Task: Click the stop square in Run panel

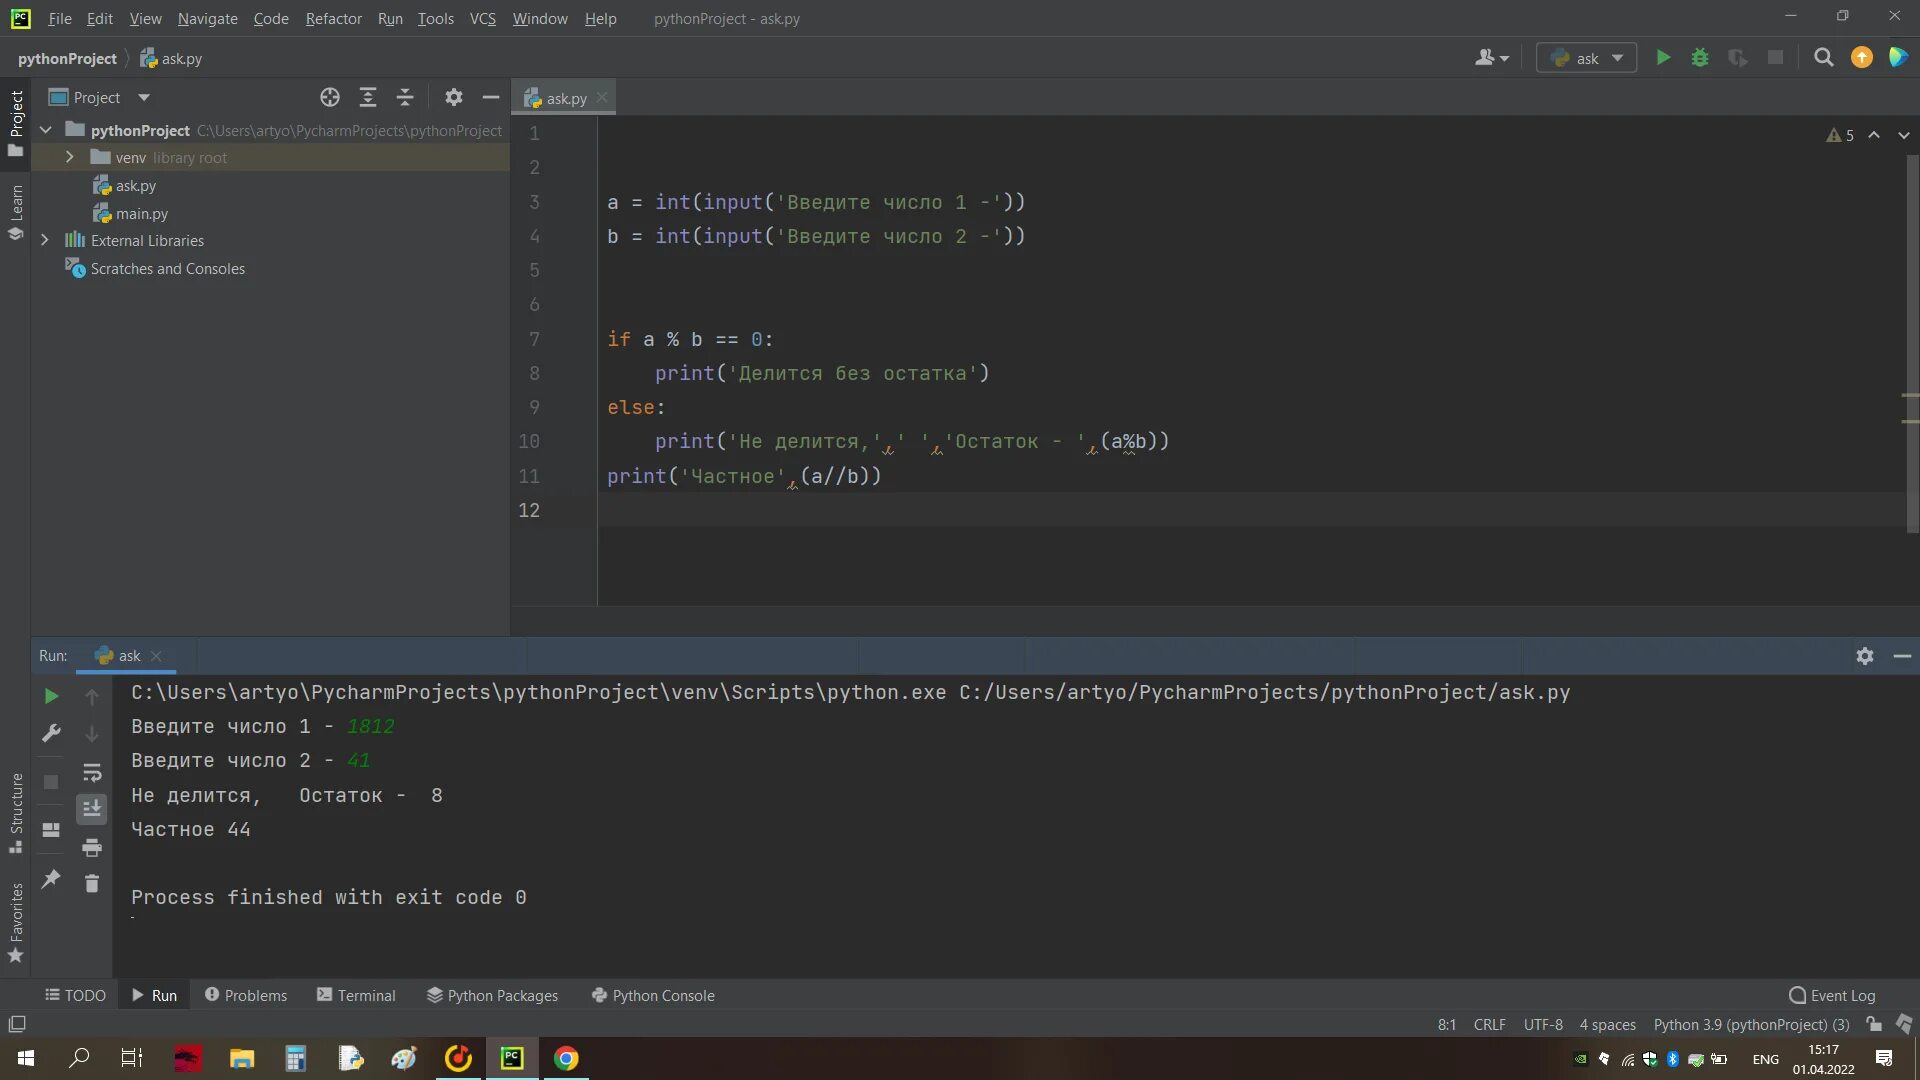Action: point(51,782)
